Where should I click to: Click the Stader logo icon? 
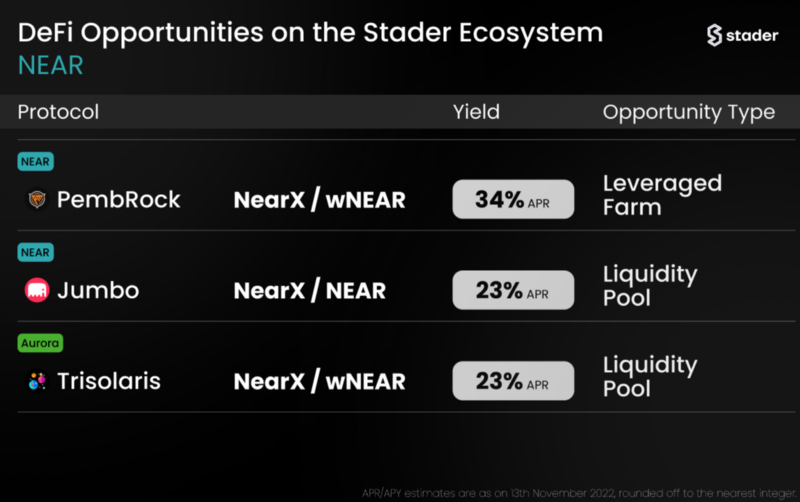(x=714, y=35)
